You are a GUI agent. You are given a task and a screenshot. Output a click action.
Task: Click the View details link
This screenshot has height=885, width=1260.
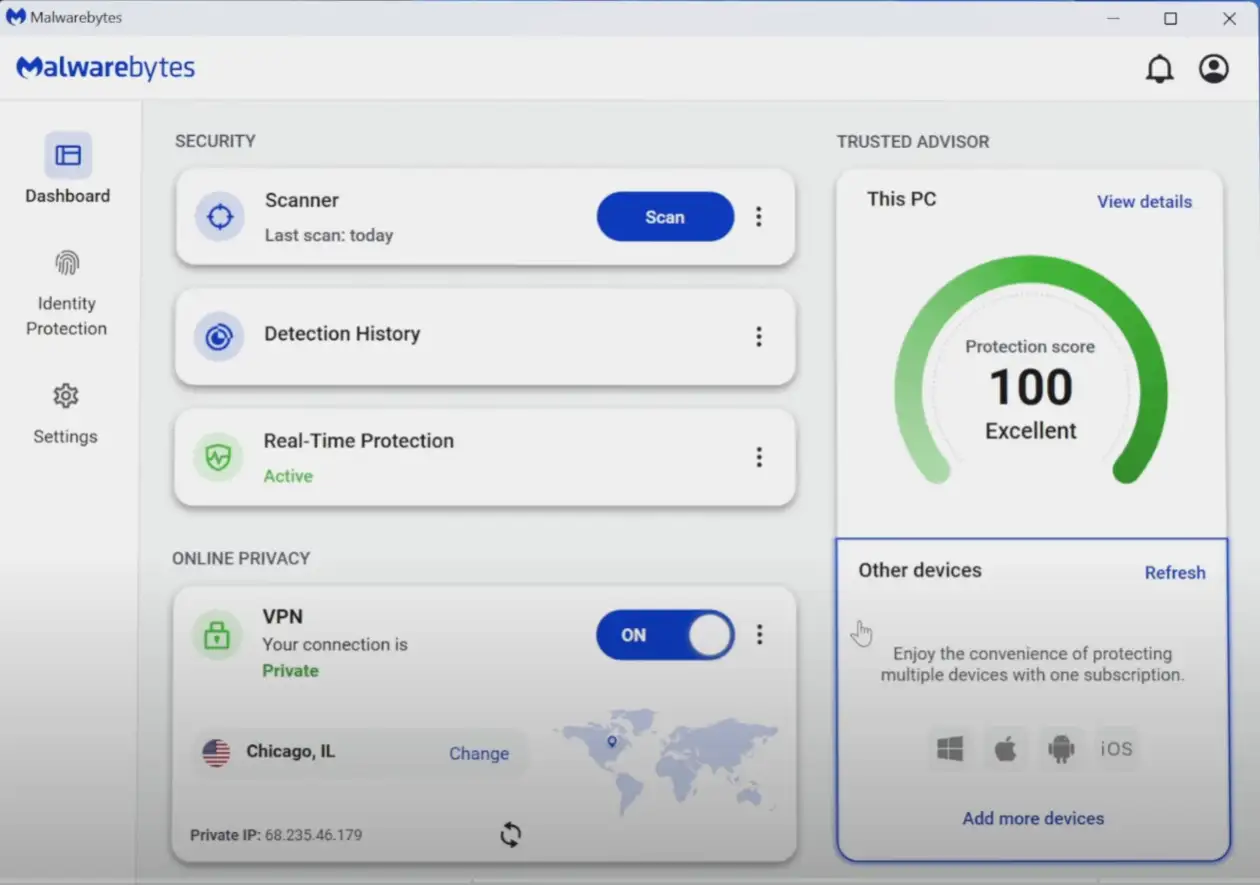[1144, 201]
